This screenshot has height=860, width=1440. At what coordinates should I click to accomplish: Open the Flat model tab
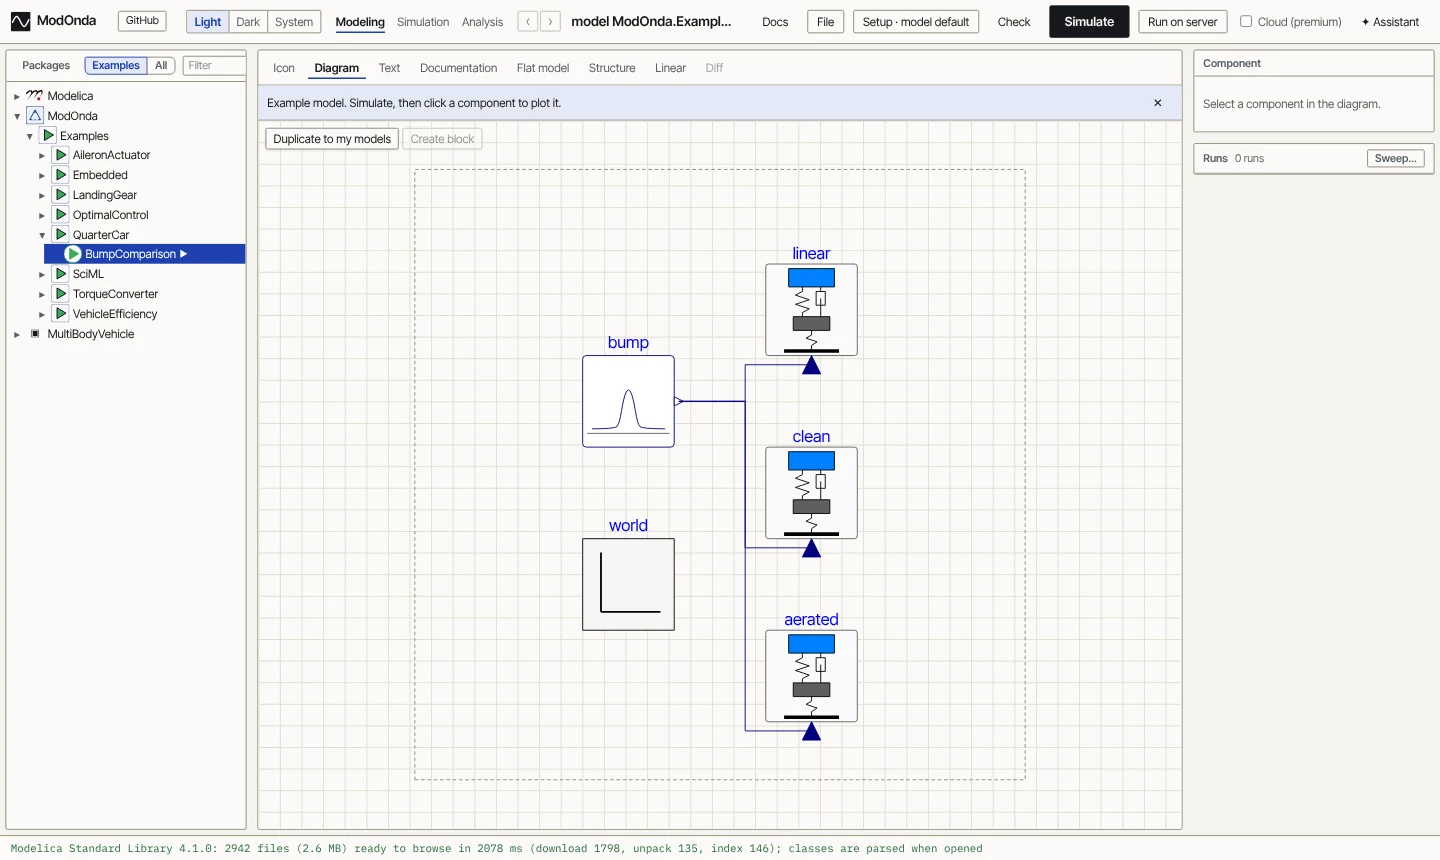click(543, 68)
